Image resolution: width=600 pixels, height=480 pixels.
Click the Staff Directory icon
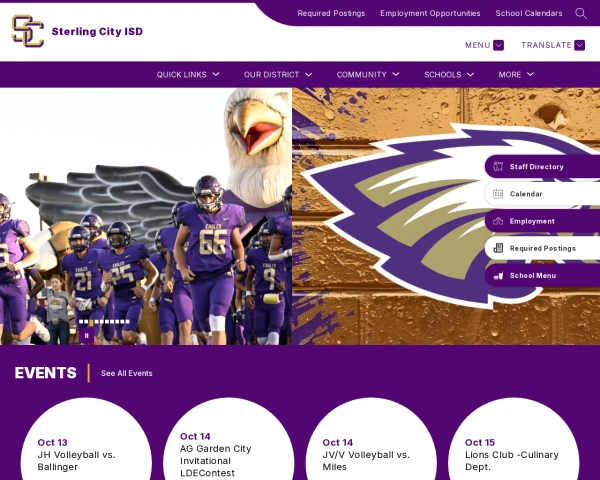pyautogui.click(x=498, y=167)
